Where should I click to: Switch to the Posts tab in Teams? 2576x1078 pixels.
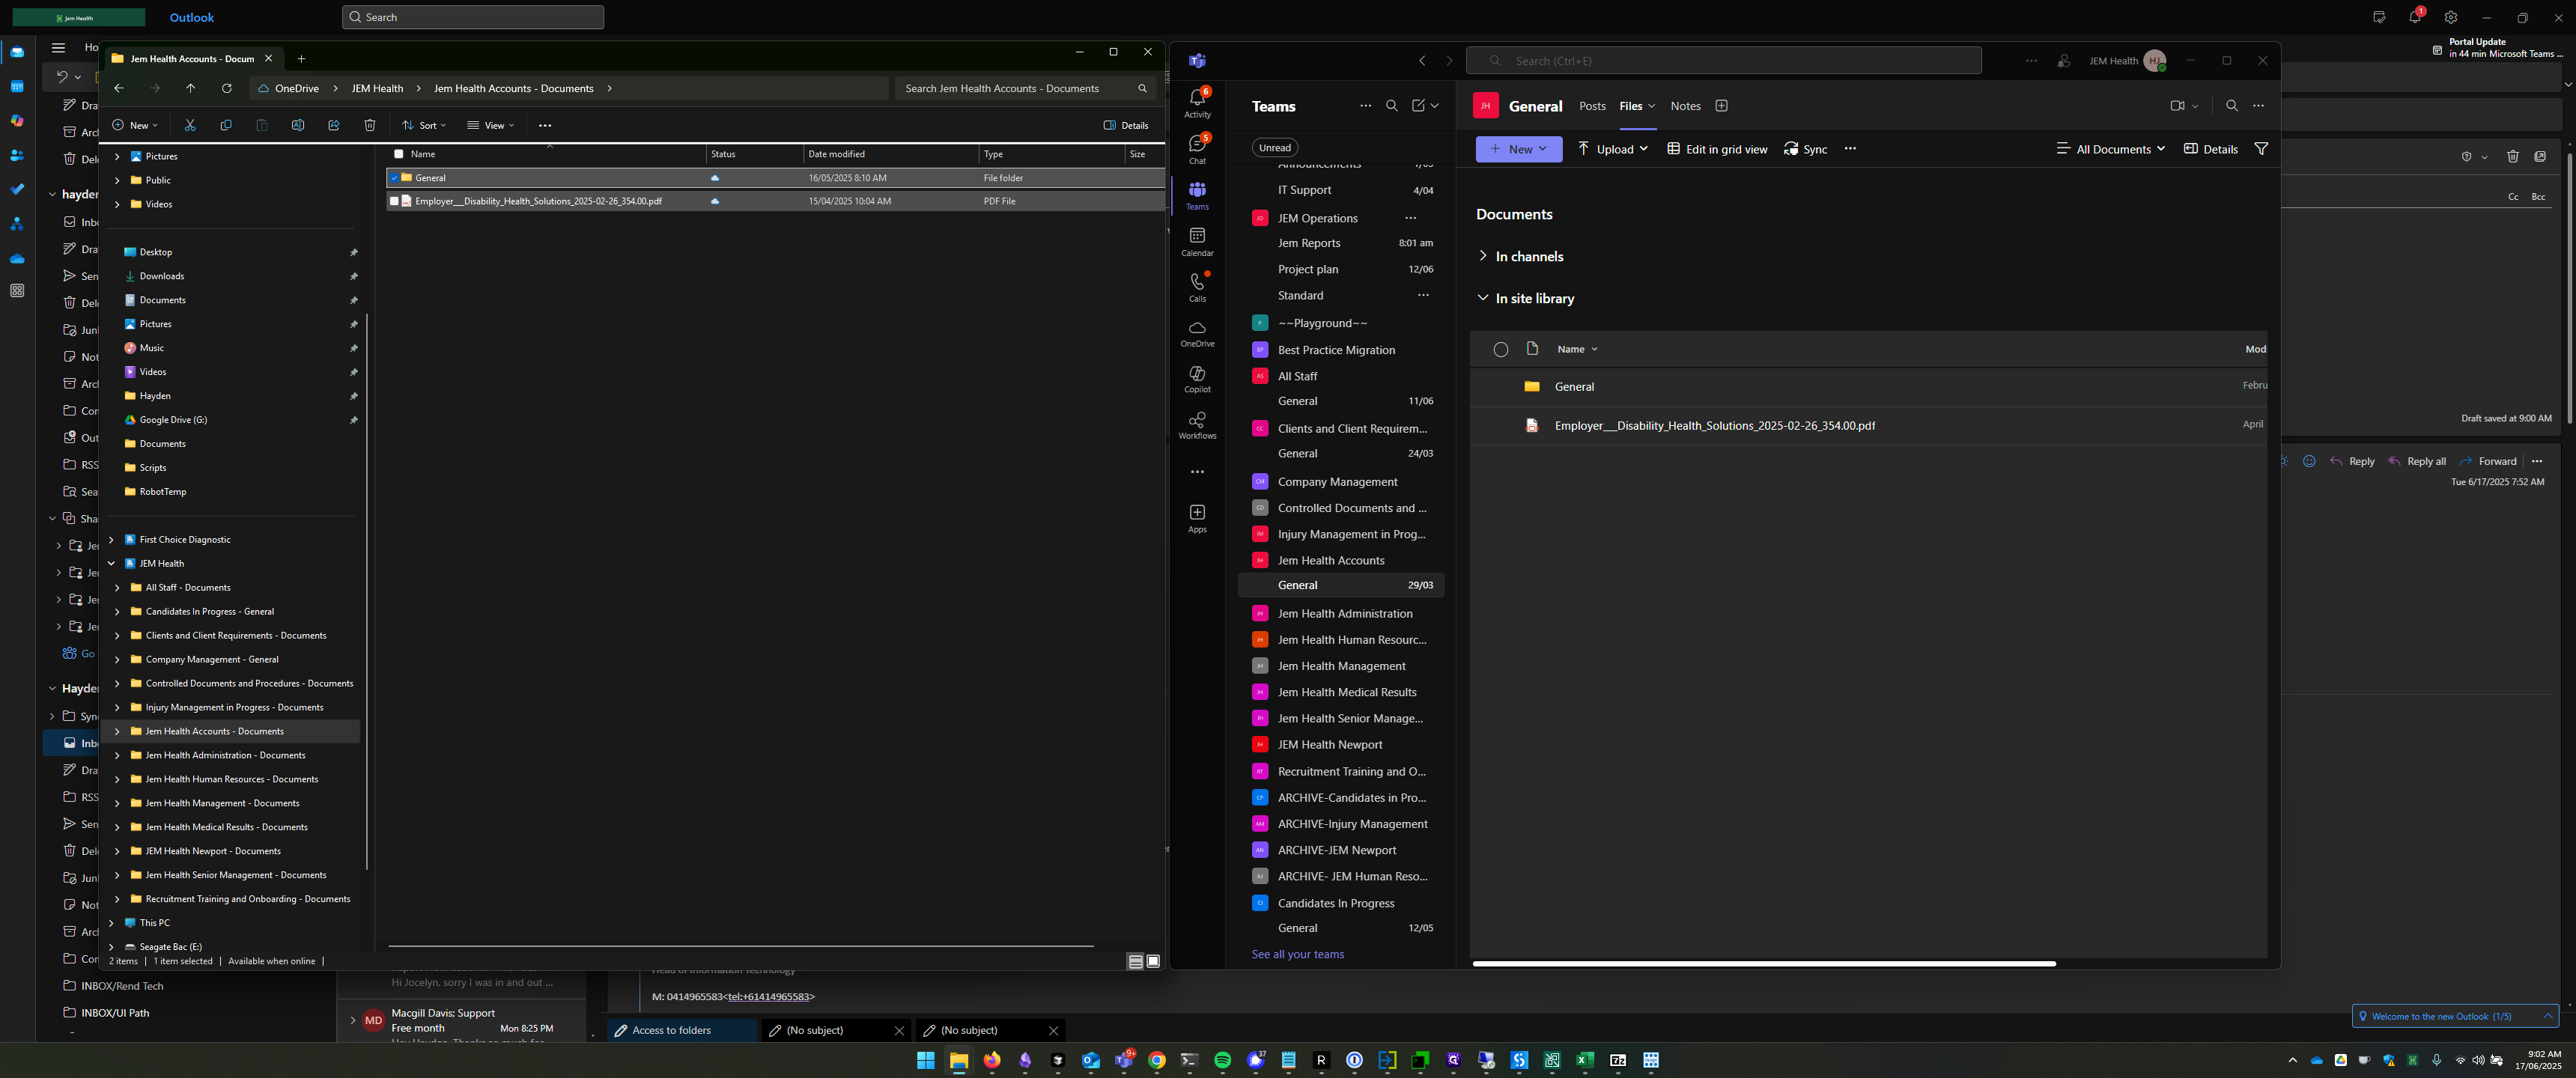pos(1592,106)
